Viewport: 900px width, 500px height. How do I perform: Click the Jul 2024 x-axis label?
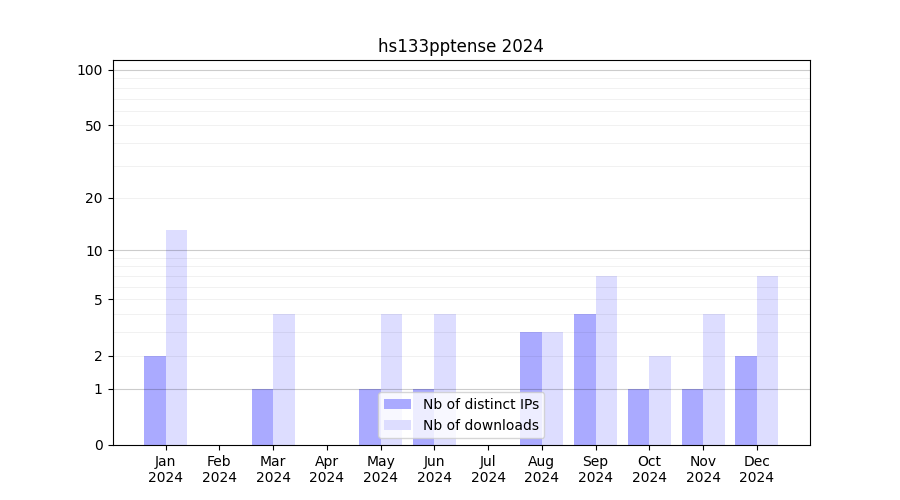488,469
